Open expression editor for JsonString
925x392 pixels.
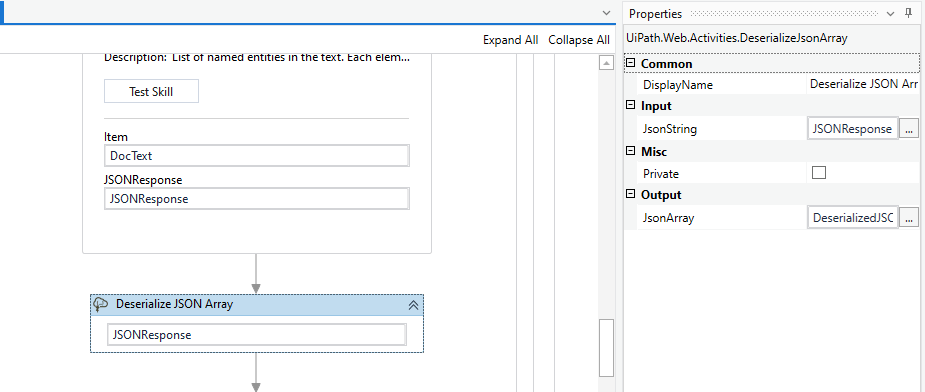909,129
